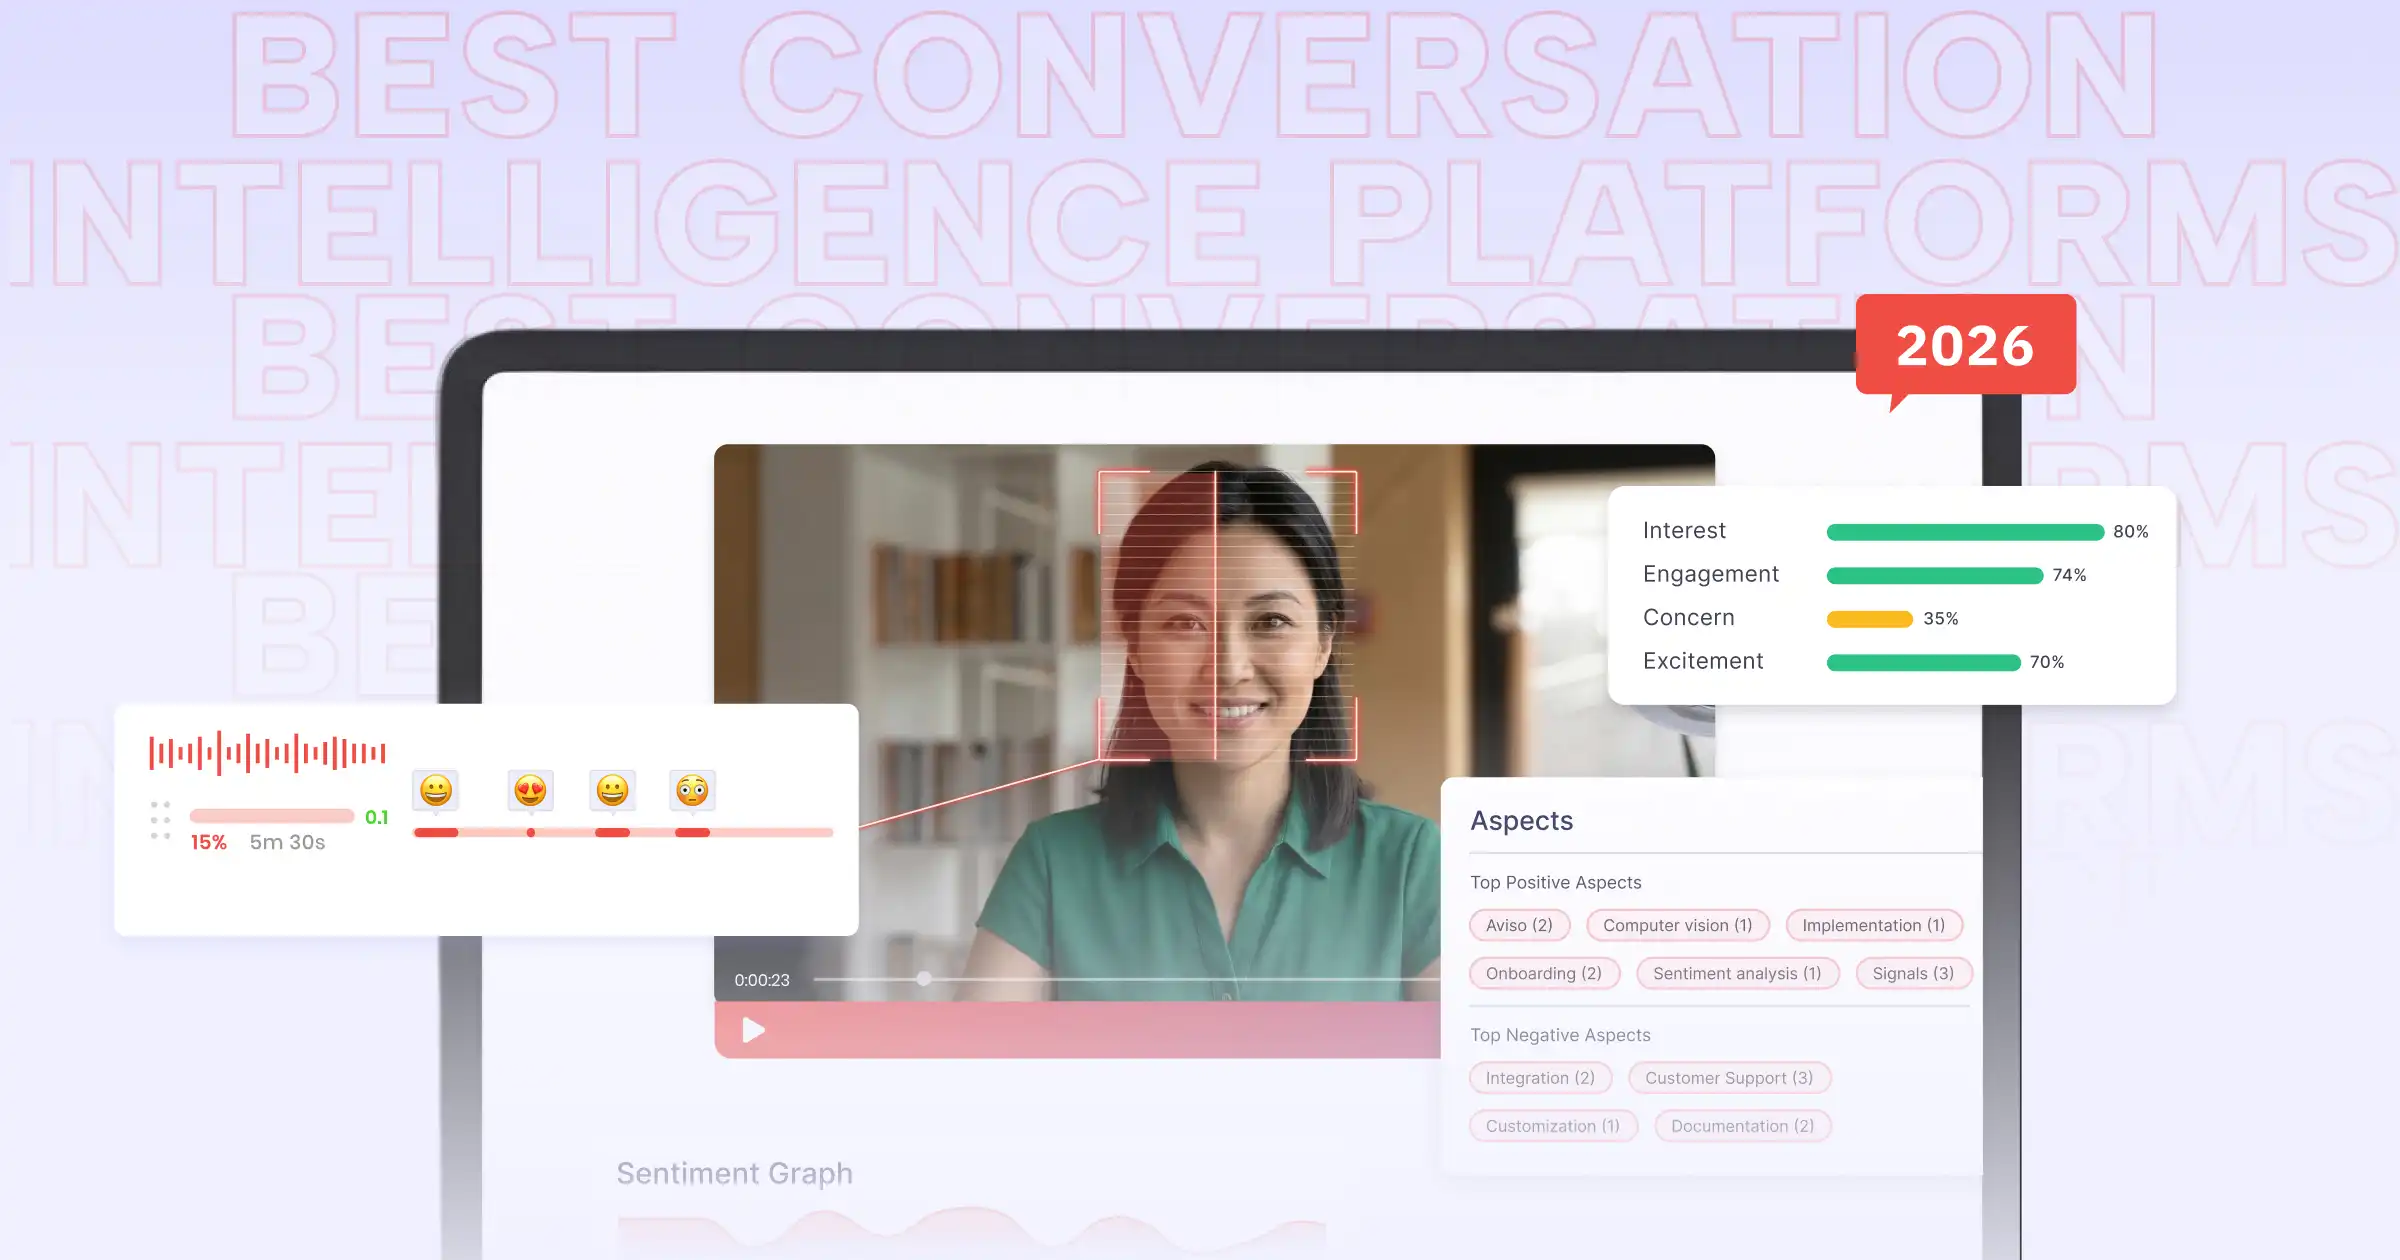Click the flushed face emoji marker

[692, 790]
